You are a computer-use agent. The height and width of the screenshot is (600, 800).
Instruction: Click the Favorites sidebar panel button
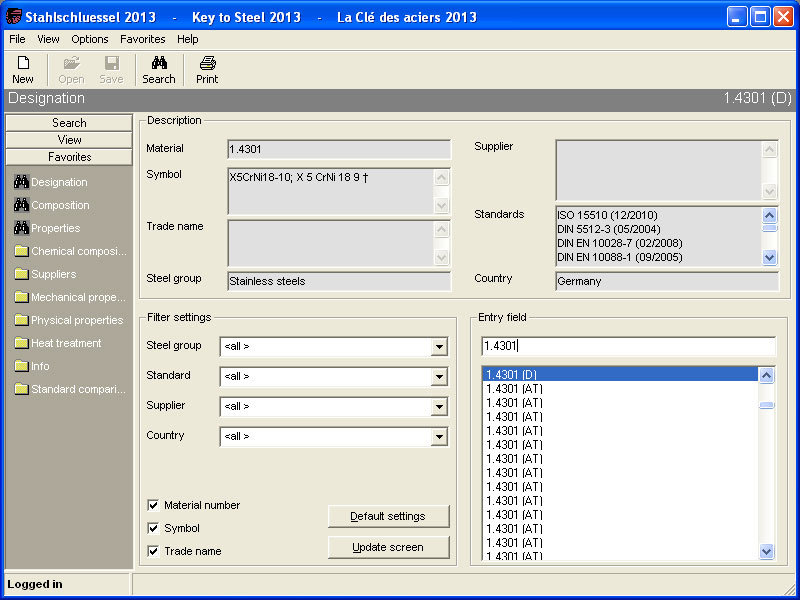pos(69,157)
